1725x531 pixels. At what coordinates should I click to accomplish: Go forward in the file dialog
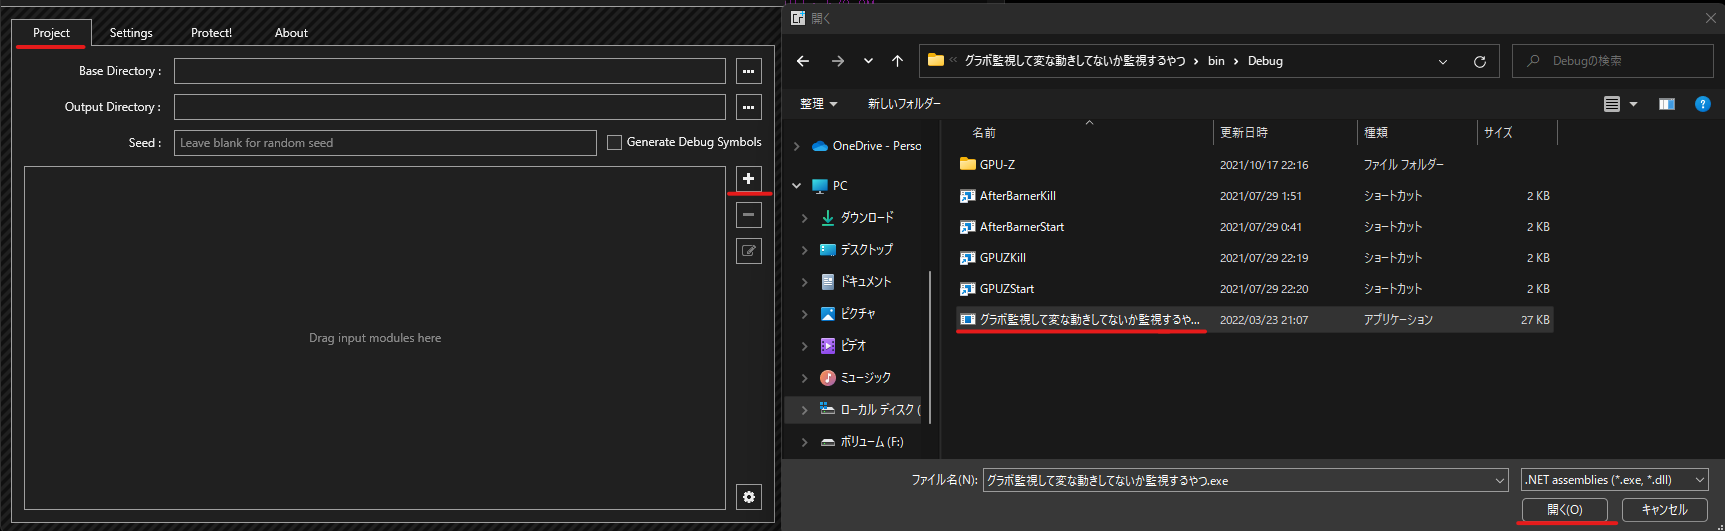(x=837, y=61)
